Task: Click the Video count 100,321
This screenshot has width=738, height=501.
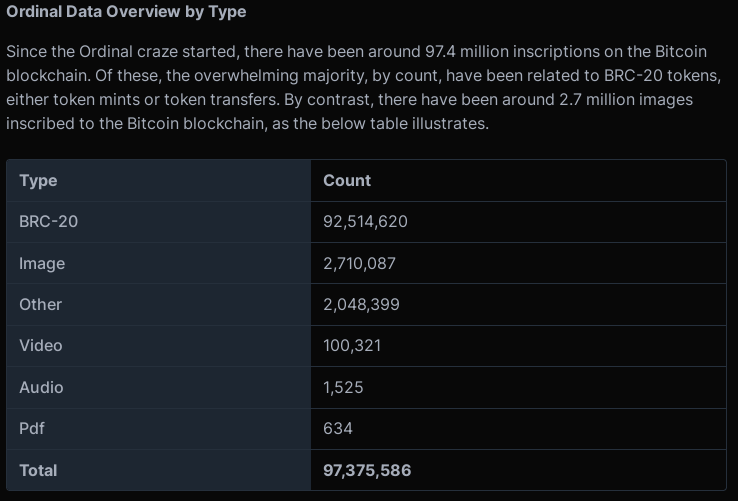Action: point(352,346)
